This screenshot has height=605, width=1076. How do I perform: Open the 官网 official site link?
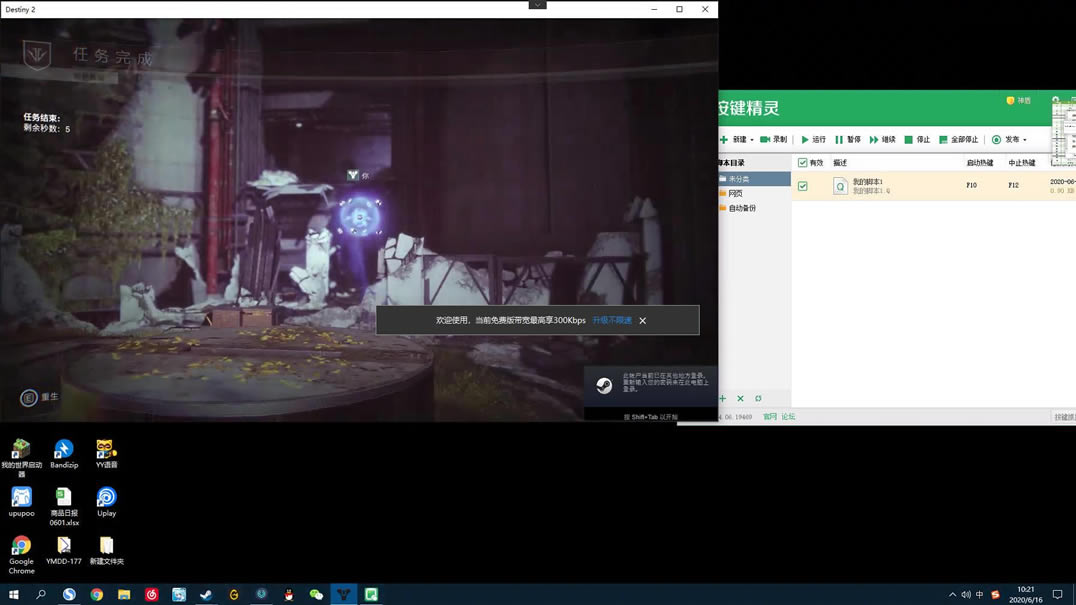(770, 417)
